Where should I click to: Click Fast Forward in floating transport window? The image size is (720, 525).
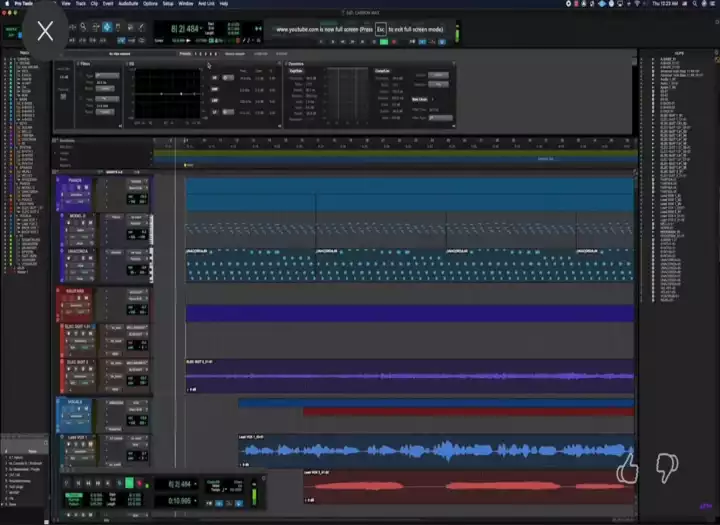98,483
